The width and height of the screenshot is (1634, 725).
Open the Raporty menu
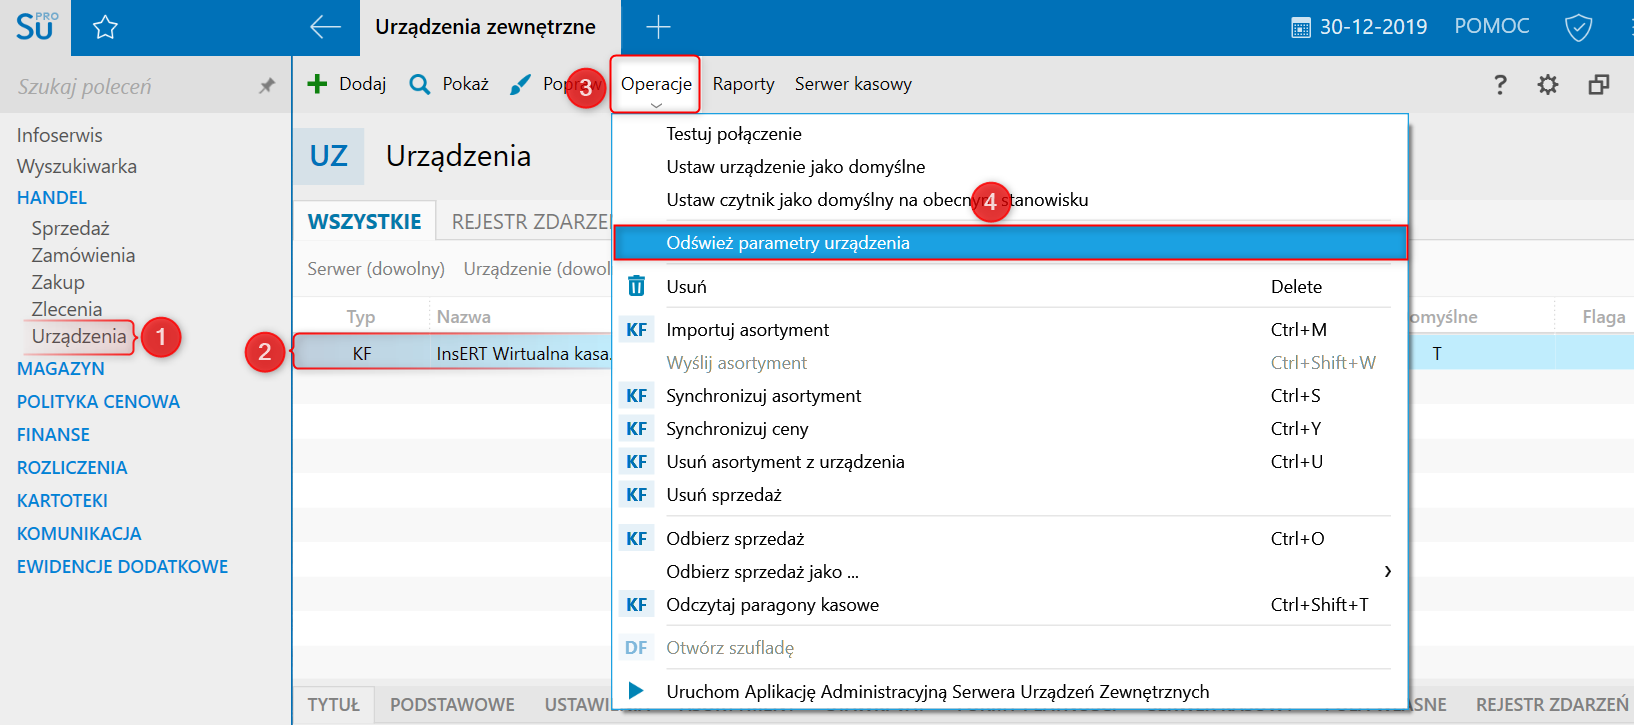coord(744,84)
